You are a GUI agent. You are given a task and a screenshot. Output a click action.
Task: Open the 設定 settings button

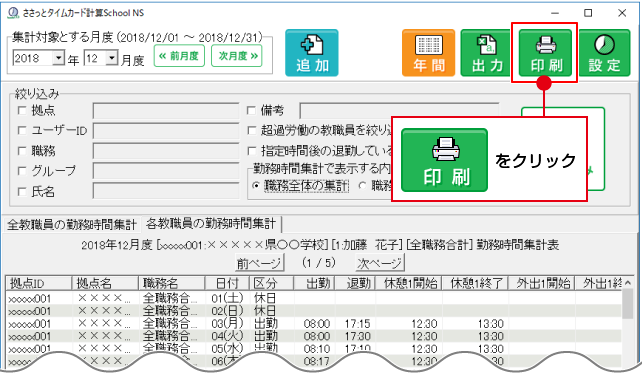point(604,53)
